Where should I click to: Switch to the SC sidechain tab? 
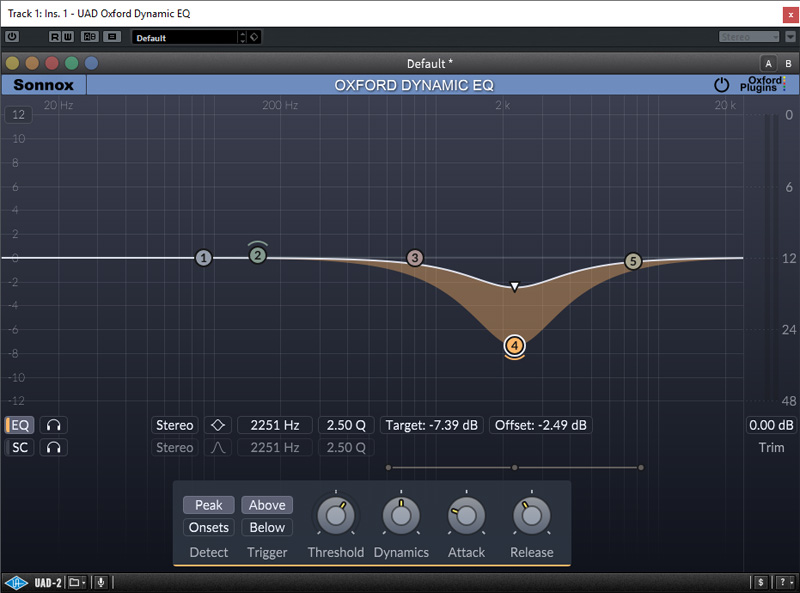20,448
